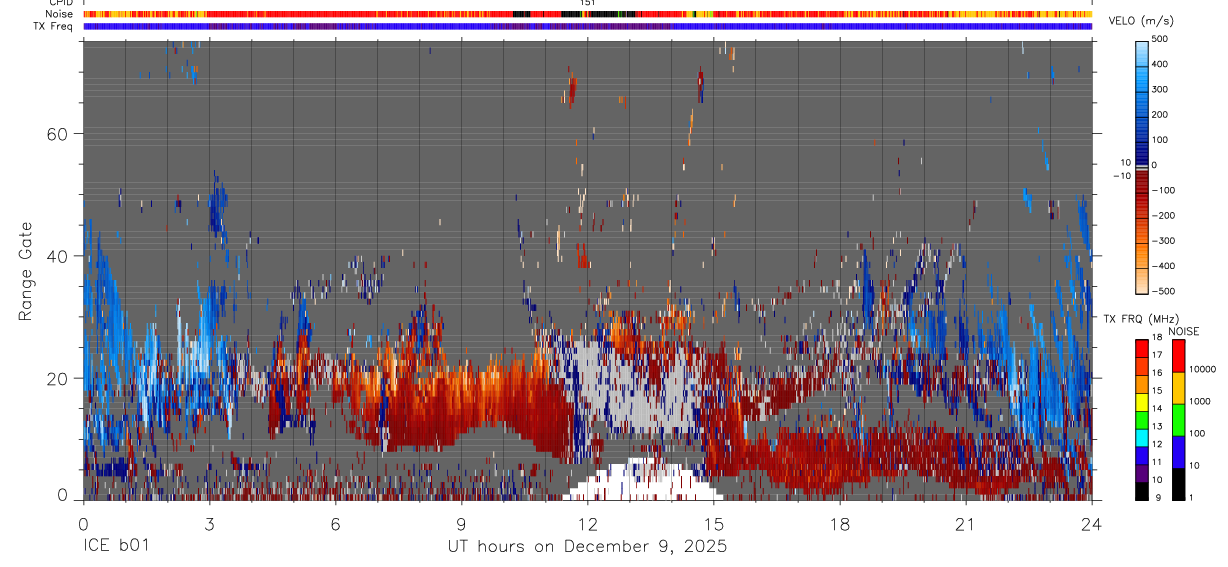1228x567 pixels.
Task: Click the '300' velocity scale label
Action: click(1160, 89)
